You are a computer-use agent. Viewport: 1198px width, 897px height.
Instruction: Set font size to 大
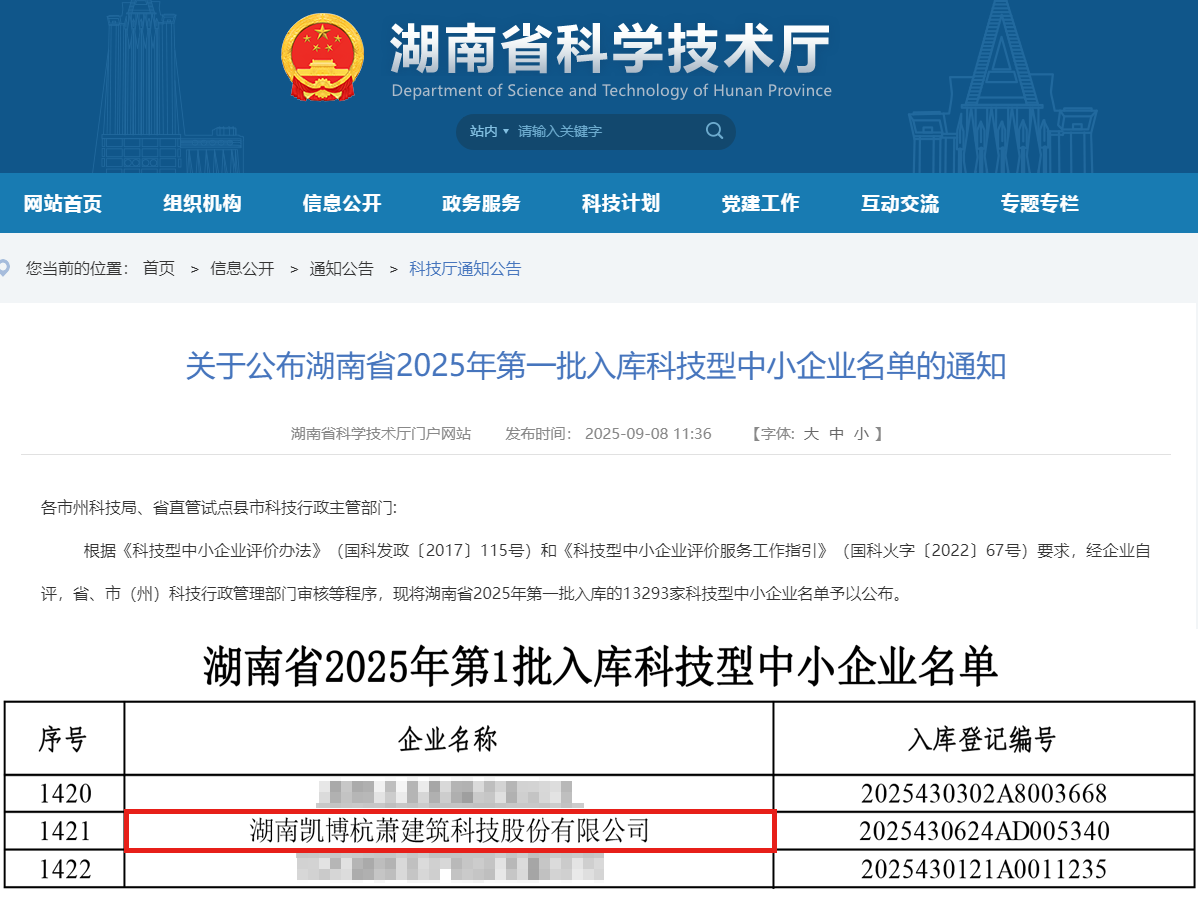tap(811, 434)
